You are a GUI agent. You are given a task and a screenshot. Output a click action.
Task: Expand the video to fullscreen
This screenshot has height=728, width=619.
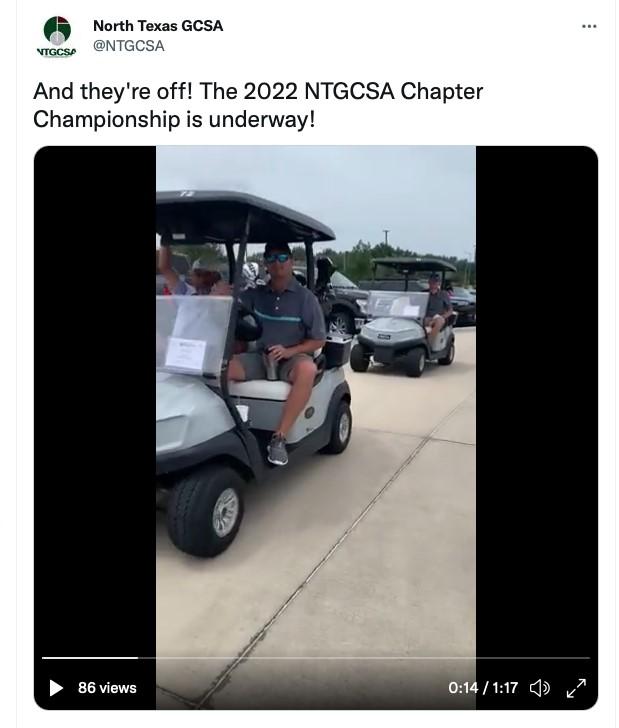576,688
